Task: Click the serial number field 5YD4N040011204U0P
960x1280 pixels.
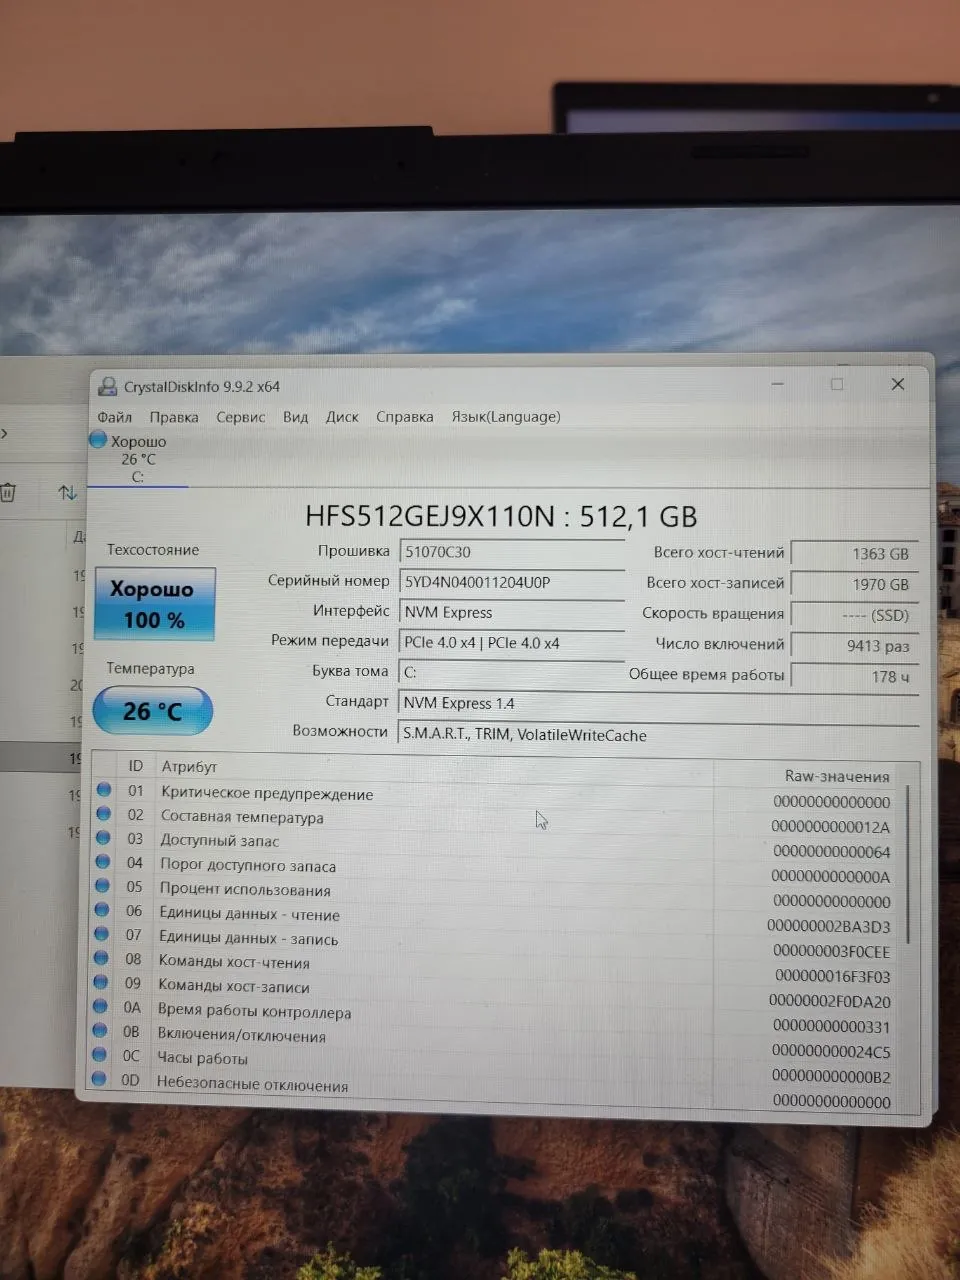Action: coord(512,582)
